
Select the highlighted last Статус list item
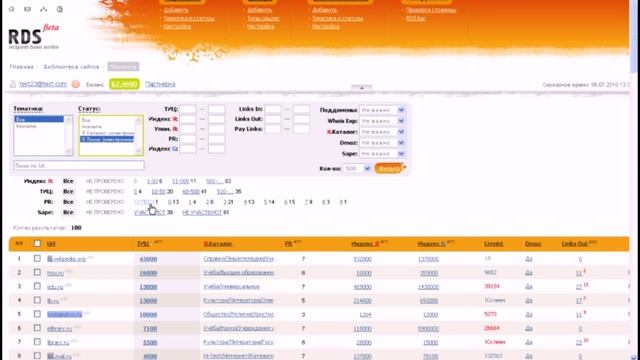[x=107, y=139]
